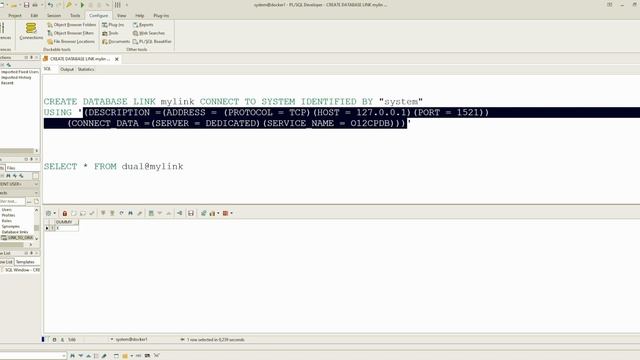Click the Undo arrow icon
Screen dimensions: 640x360
tap(50, 5)
